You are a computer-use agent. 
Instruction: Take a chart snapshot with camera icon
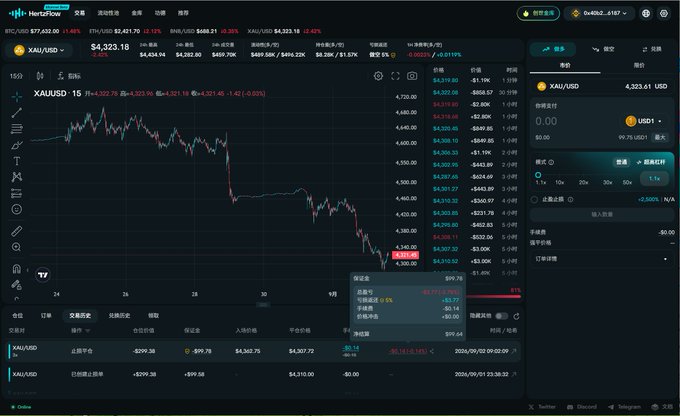click(412, 76)
